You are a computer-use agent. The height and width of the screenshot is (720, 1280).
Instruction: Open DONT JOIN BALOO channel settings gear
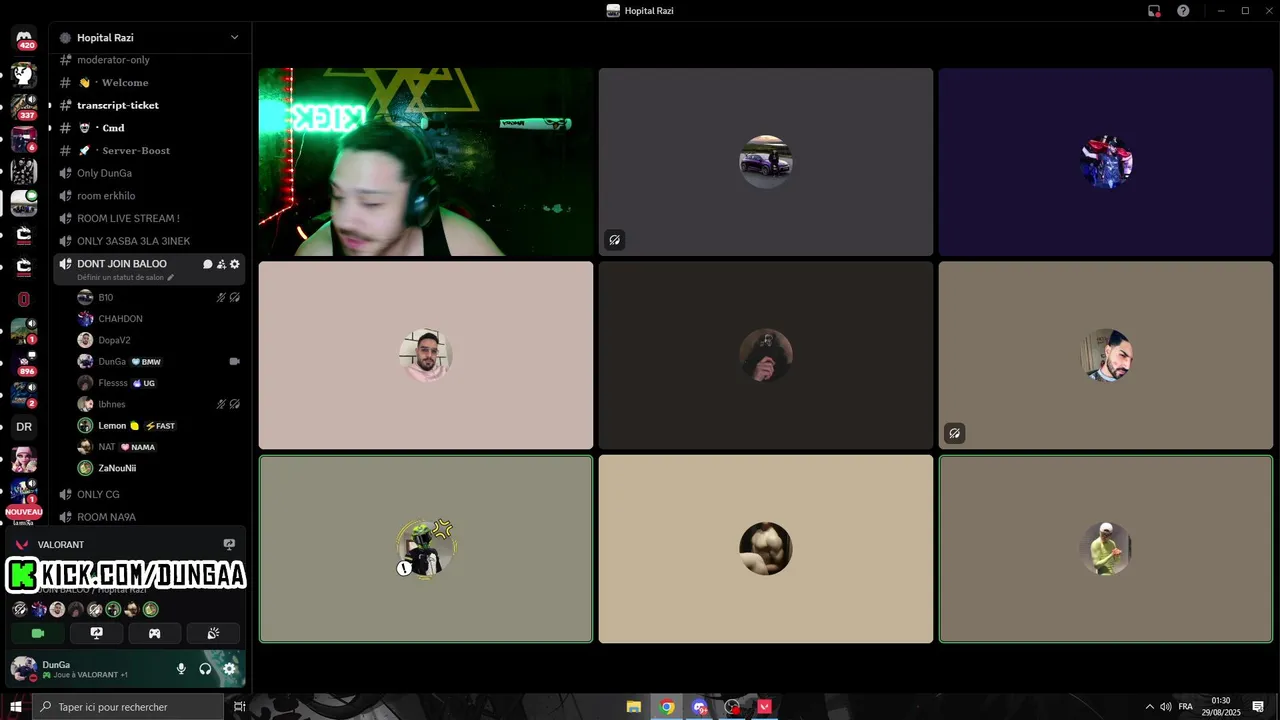235,264
